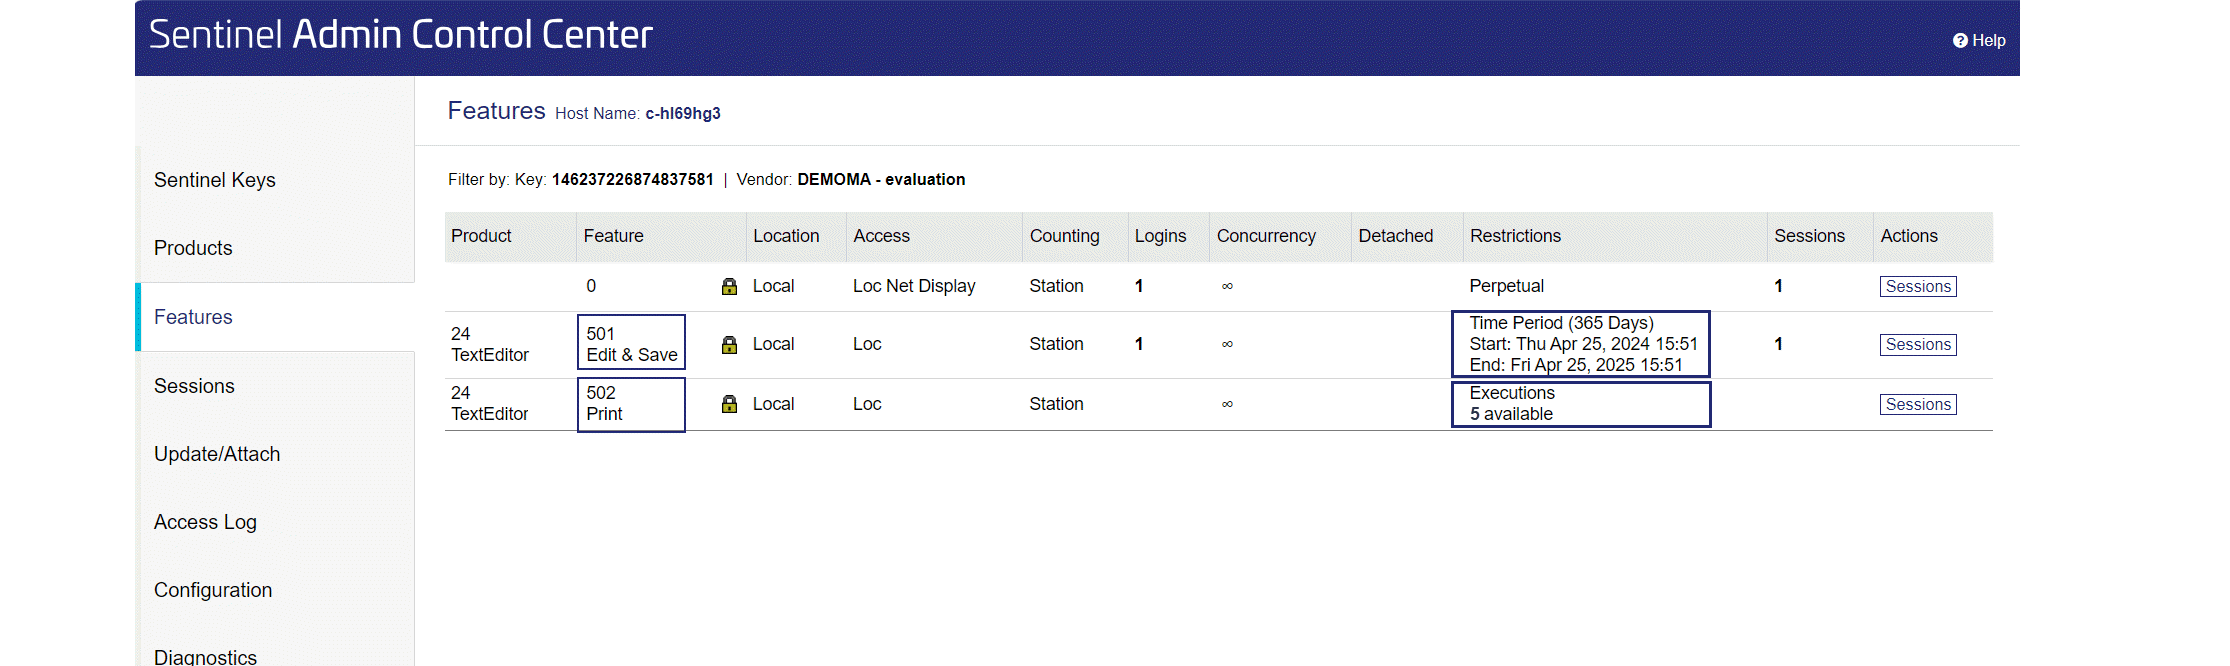Click Sessions button for Print feature row

[1917, 405]
